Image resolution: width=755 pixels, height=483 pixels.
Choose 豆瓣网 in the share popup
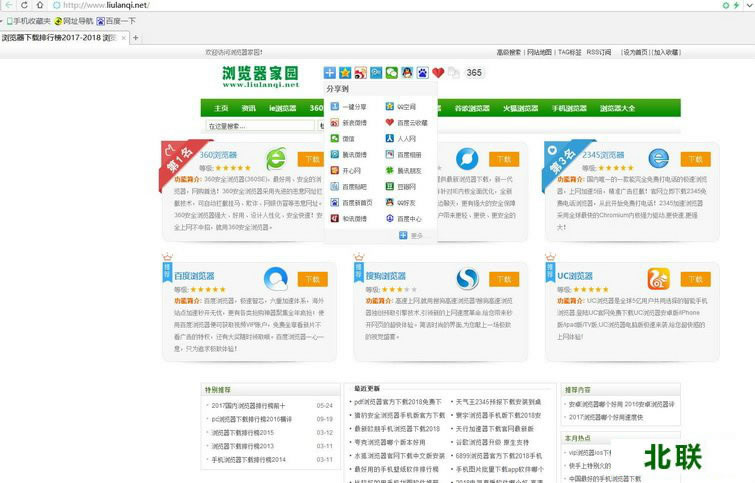pos(401,186)
